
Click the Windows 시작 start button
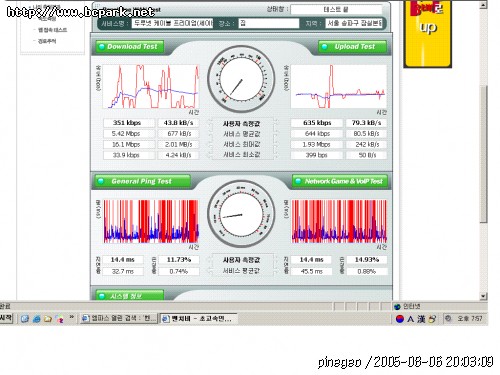[6, 318]
